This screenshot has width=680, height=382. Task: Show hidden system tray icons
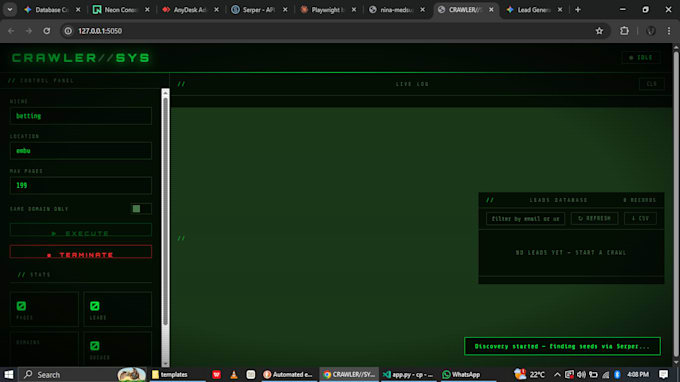[x=557, y=374]
